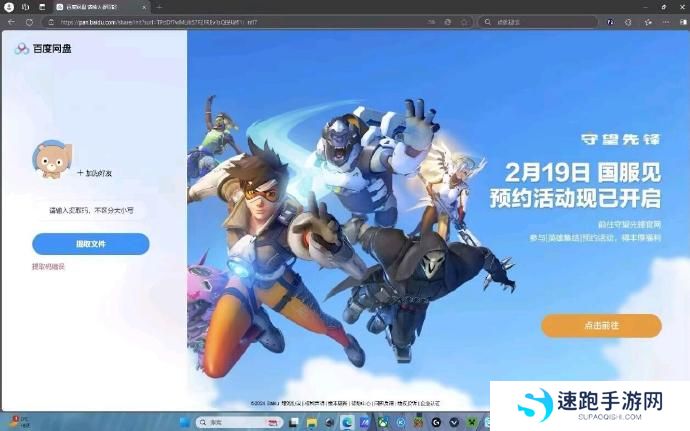Click the 百度网盘 logo

coord(43,48)
